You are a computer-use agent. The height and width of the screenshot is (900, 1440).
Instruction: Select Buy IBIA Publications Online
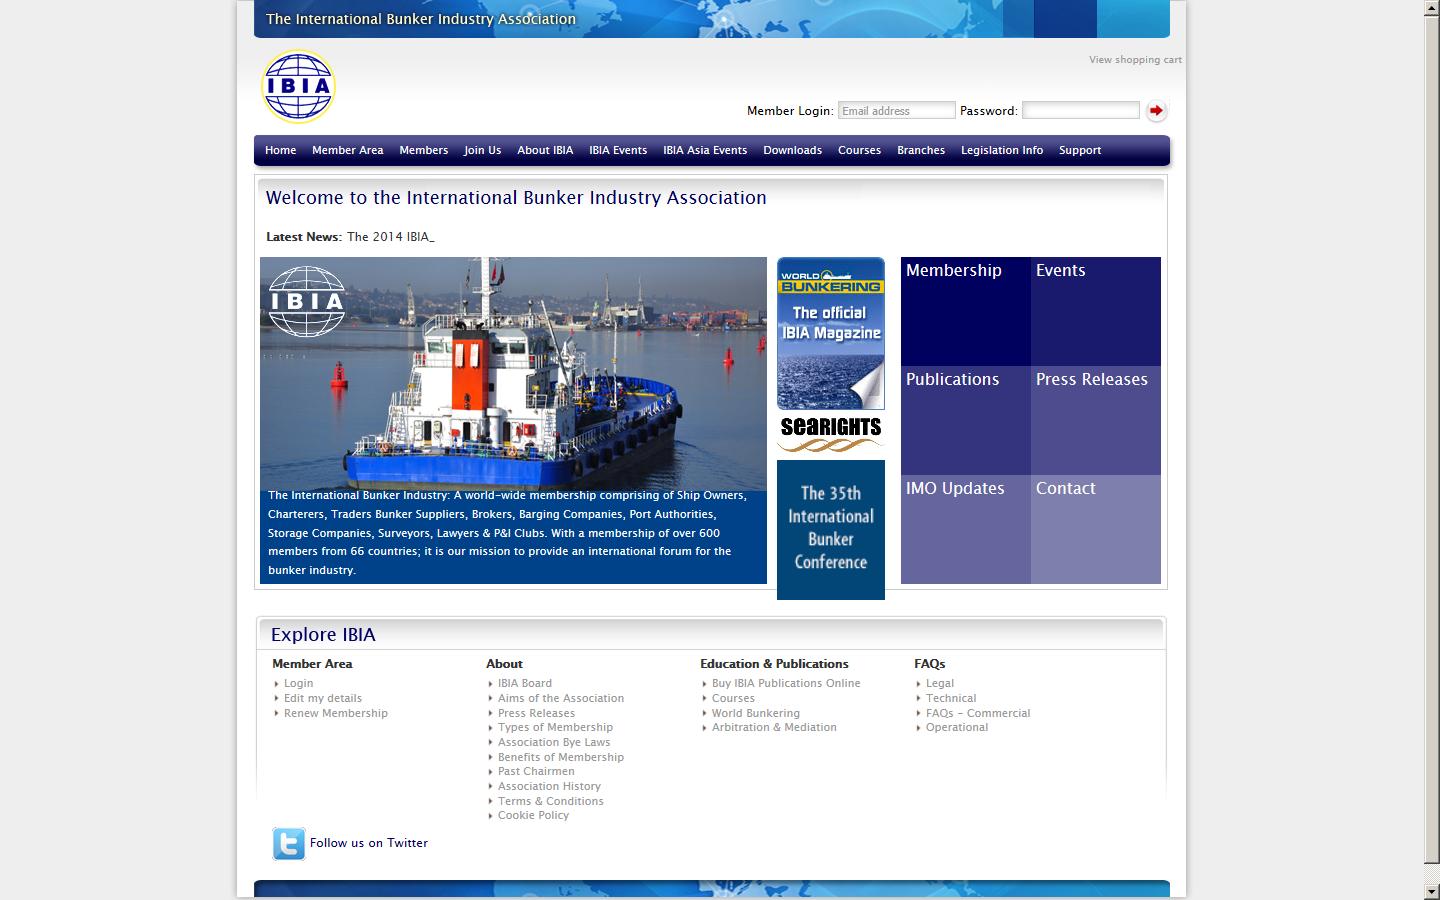(x=786, y=683)
